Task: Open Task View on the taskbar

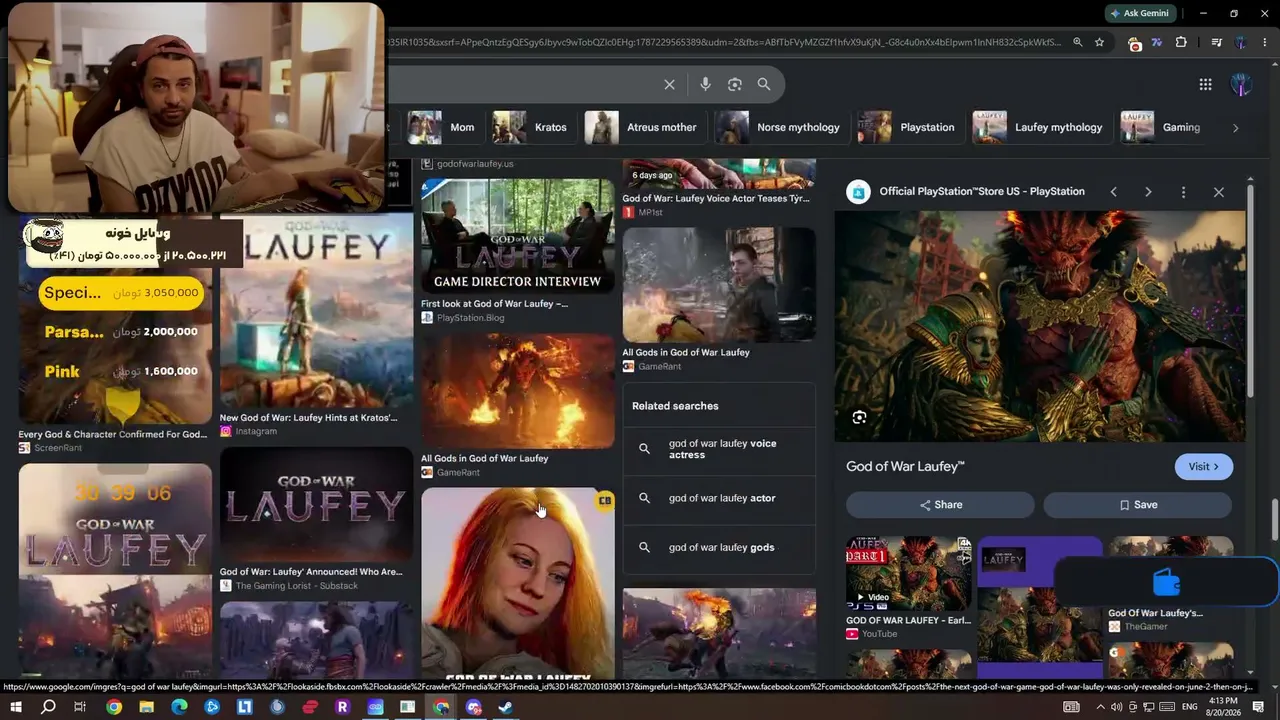Action: pos(81,707)
